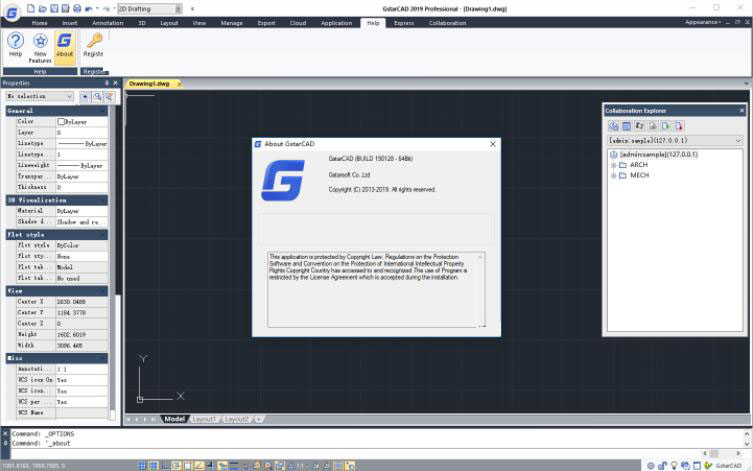Expand the ARCH folder in Collaboration Explorer
This screenshot has width=753, height=471.
pos(613,165)
